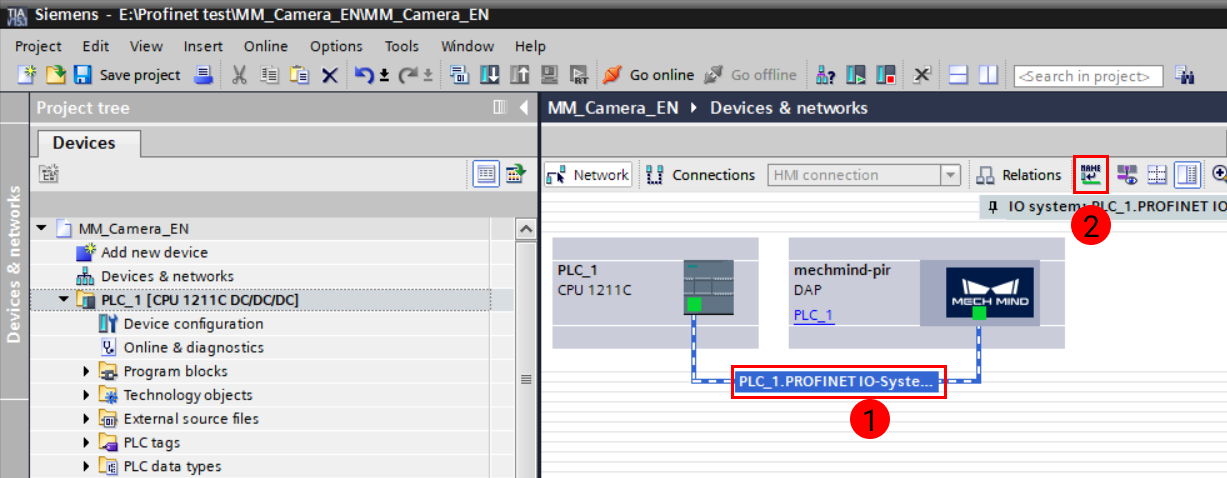
Task: Toggle the Connections mode button
Action: [x=701, y=175]
